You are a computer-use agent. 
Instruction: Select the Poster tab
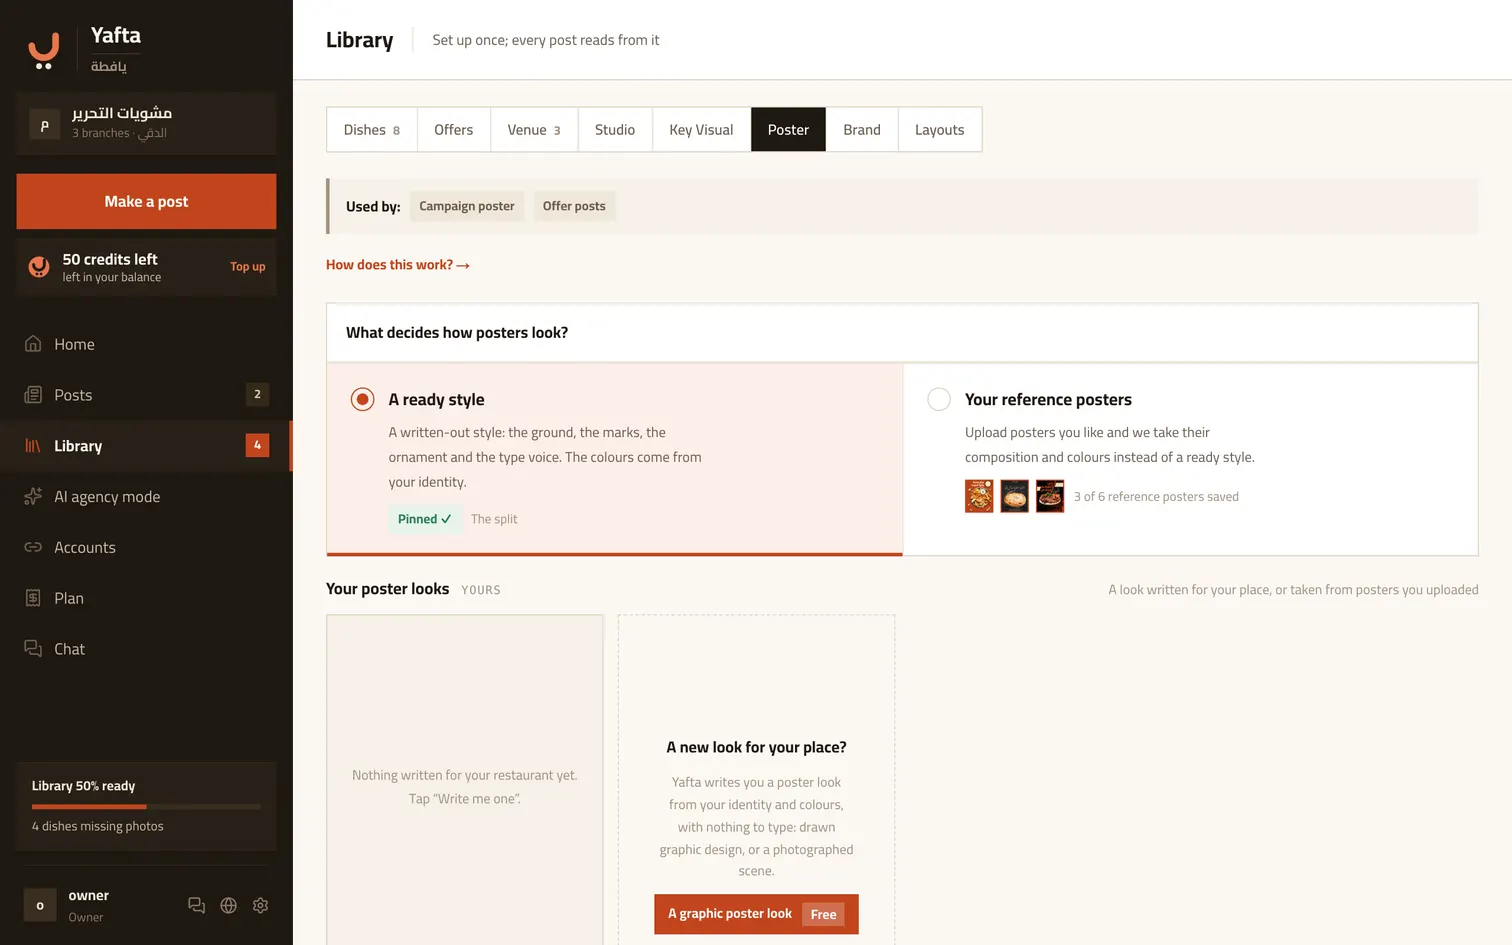pos(788,130)
